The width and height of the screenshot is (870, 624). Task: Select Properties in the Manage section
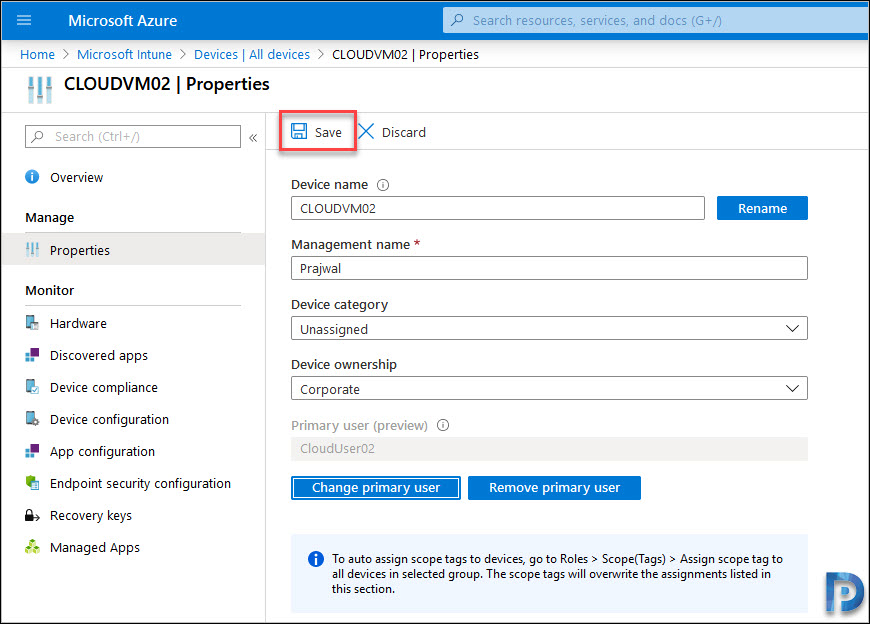pyautogui.click(x=133, y=250)
